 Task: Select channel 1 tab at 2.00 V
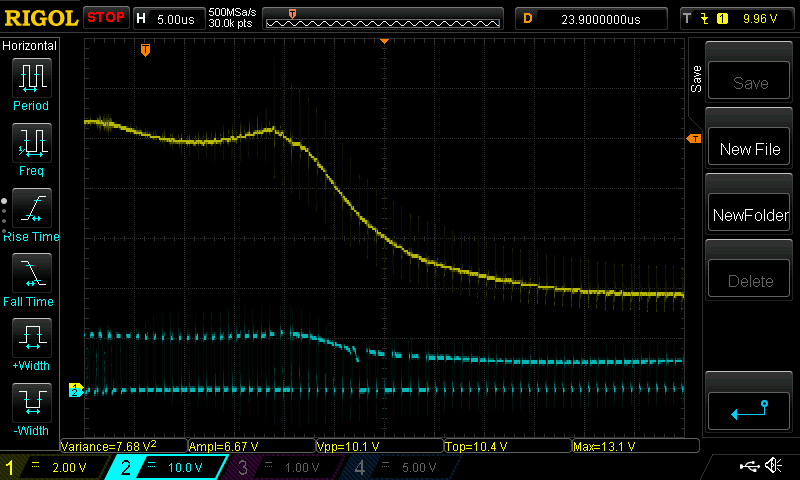coord(54,467)
